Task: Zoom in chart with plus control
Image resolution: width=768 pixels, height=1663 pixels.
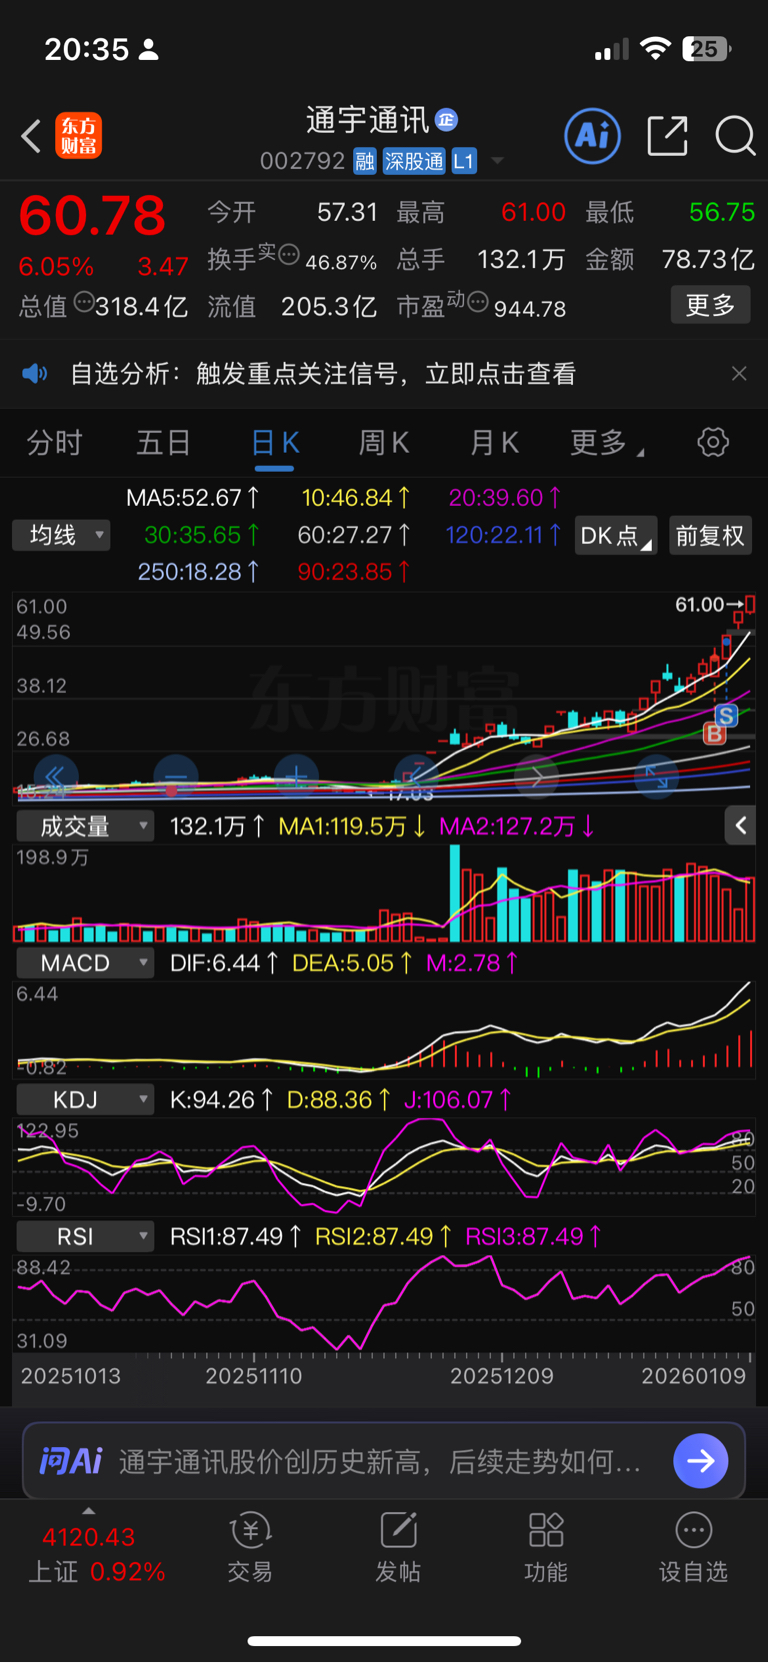Action: pos(297,776)
